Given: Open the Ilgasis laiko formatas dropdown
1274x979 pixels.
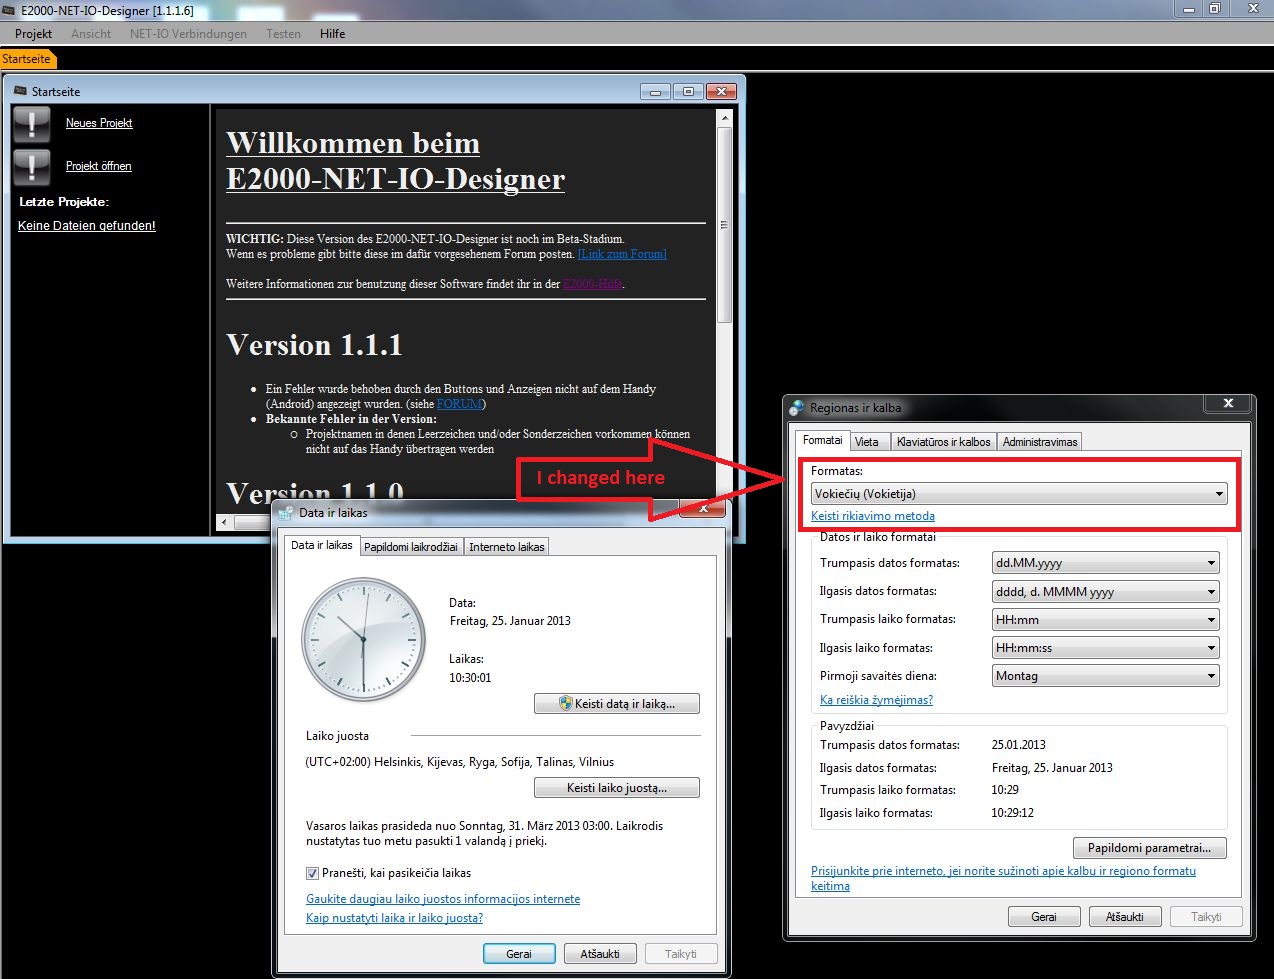Looking at the screenshot, I should coord(1105,648).
